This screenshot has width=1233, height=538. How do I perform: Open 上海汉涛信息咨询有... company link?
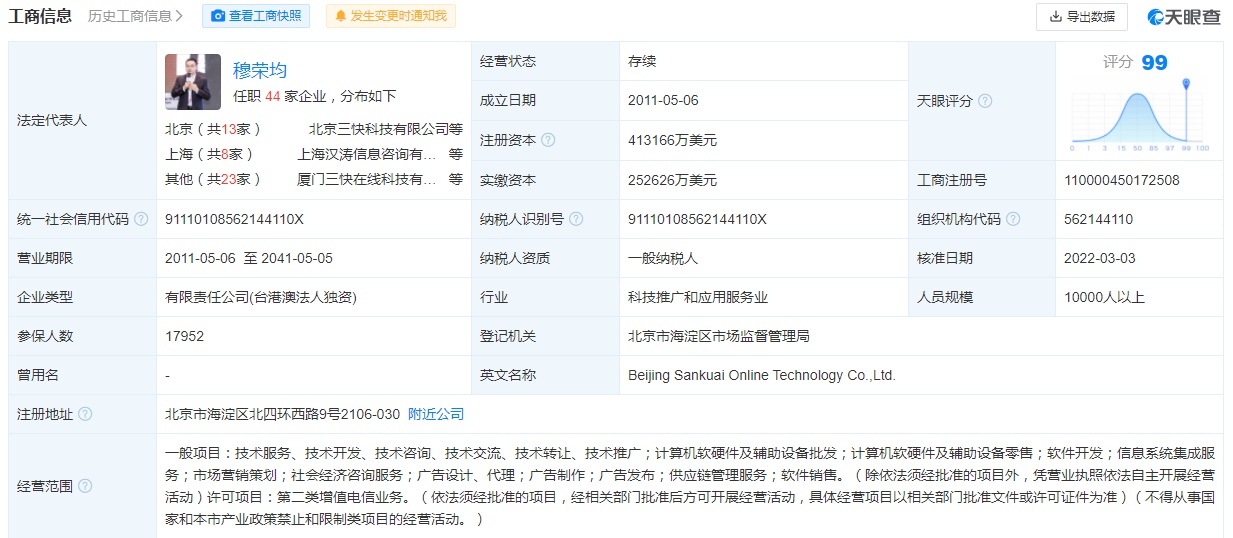(x=367, y=154)
